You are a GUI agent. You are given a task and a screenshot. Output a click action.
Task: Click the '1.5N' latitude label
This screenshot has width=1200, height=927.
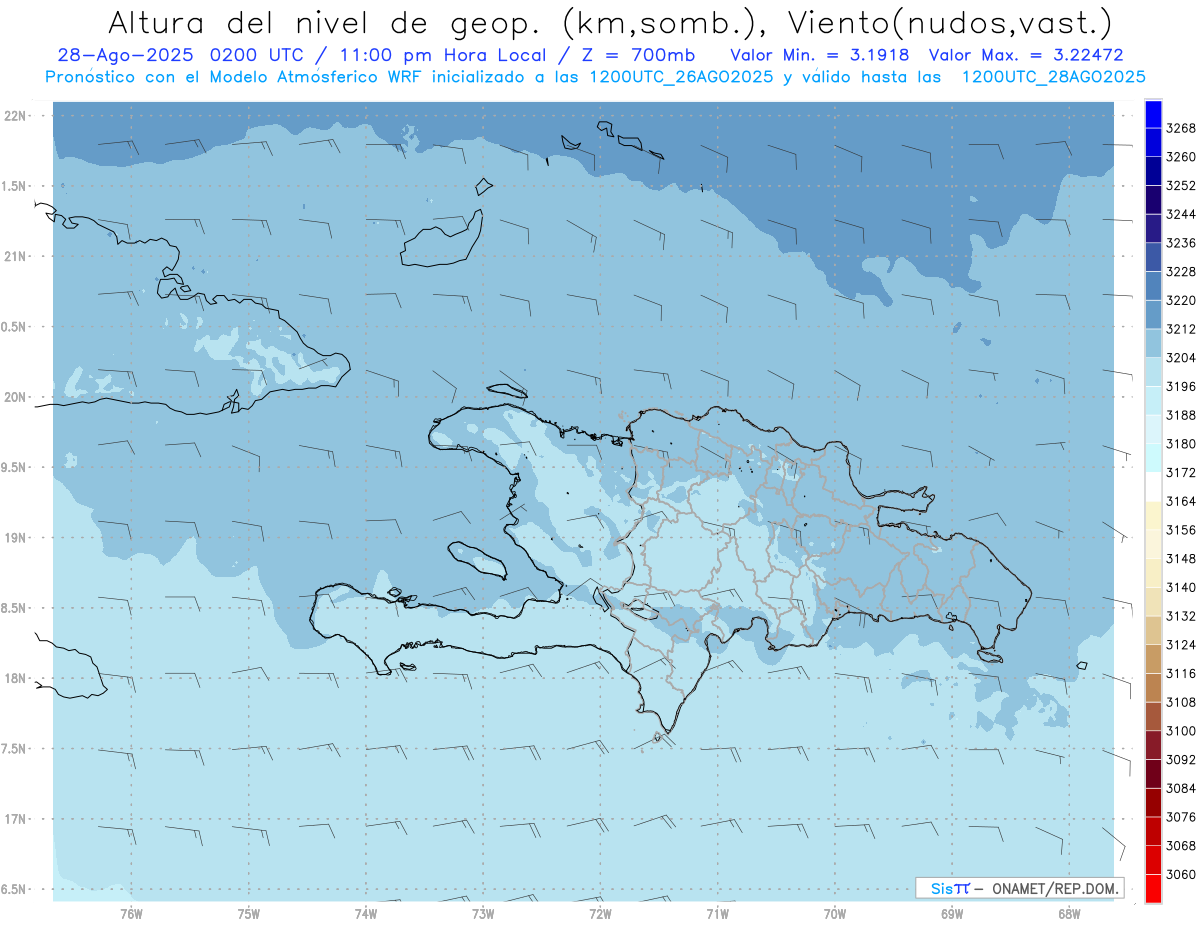tap(14, 186)
